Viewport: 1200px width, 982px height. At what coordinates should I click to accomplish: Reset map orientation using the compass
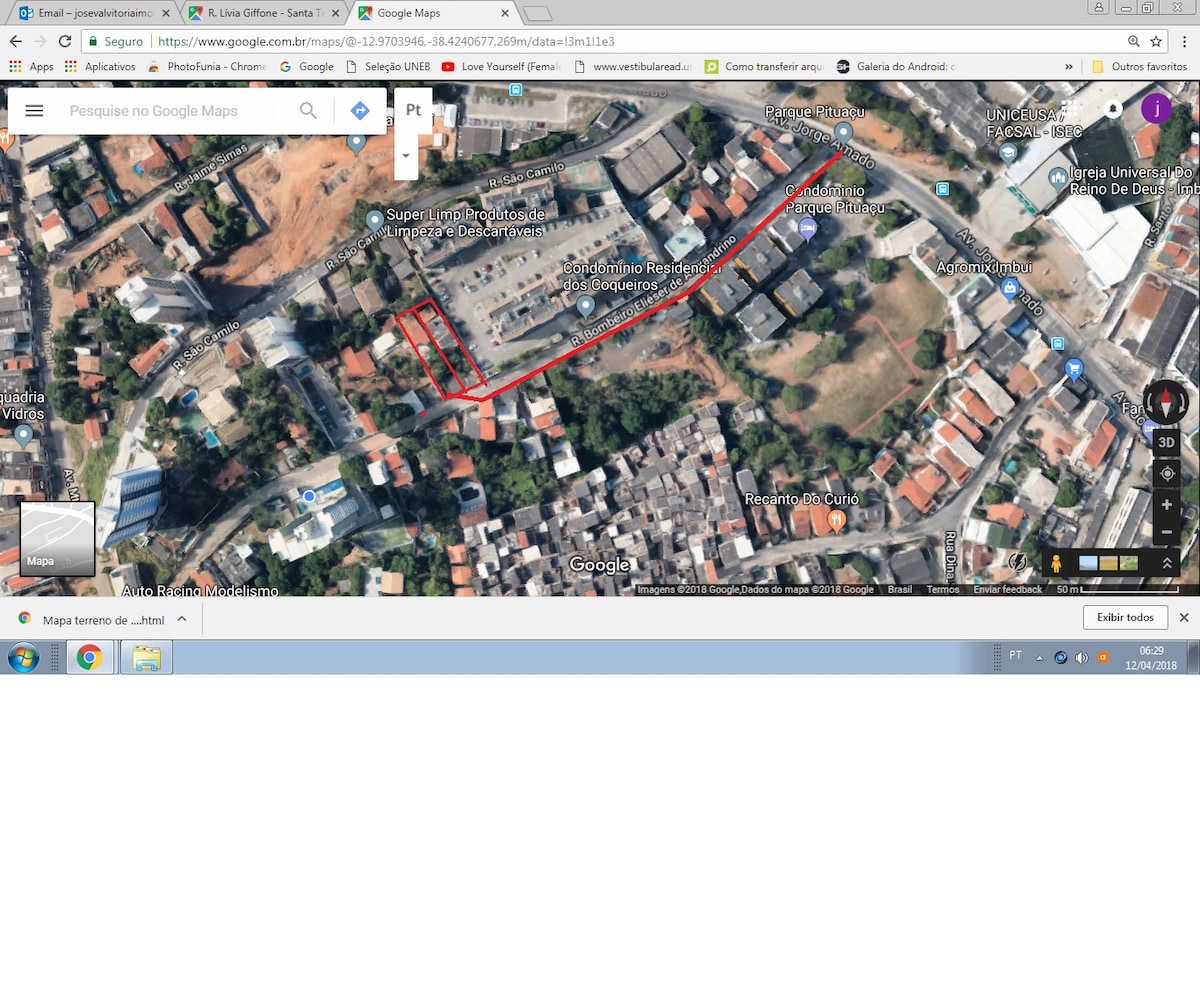tap(1166, 402)
